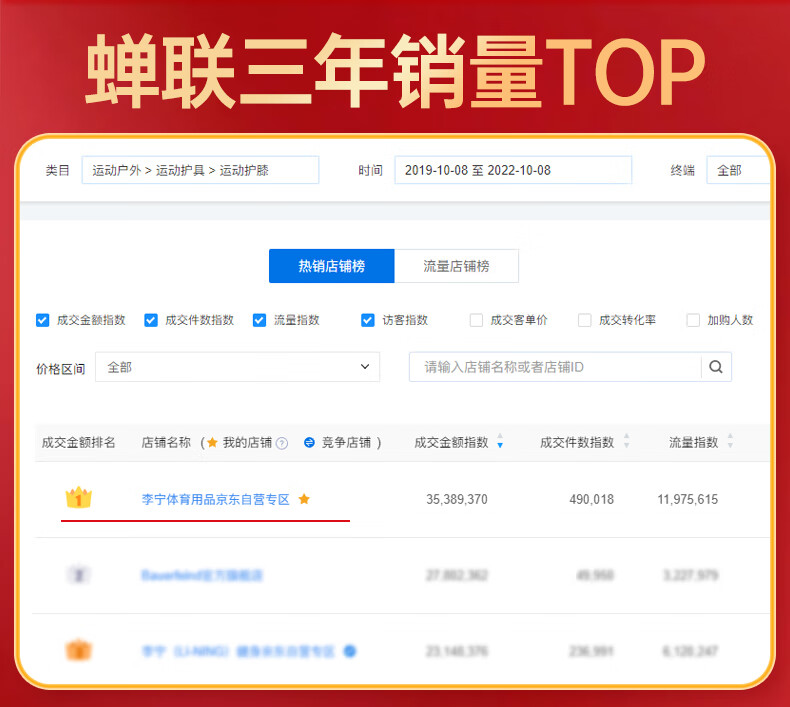Click blue competitor icon on third shop row
790x707 pixels.
[350, 652]
